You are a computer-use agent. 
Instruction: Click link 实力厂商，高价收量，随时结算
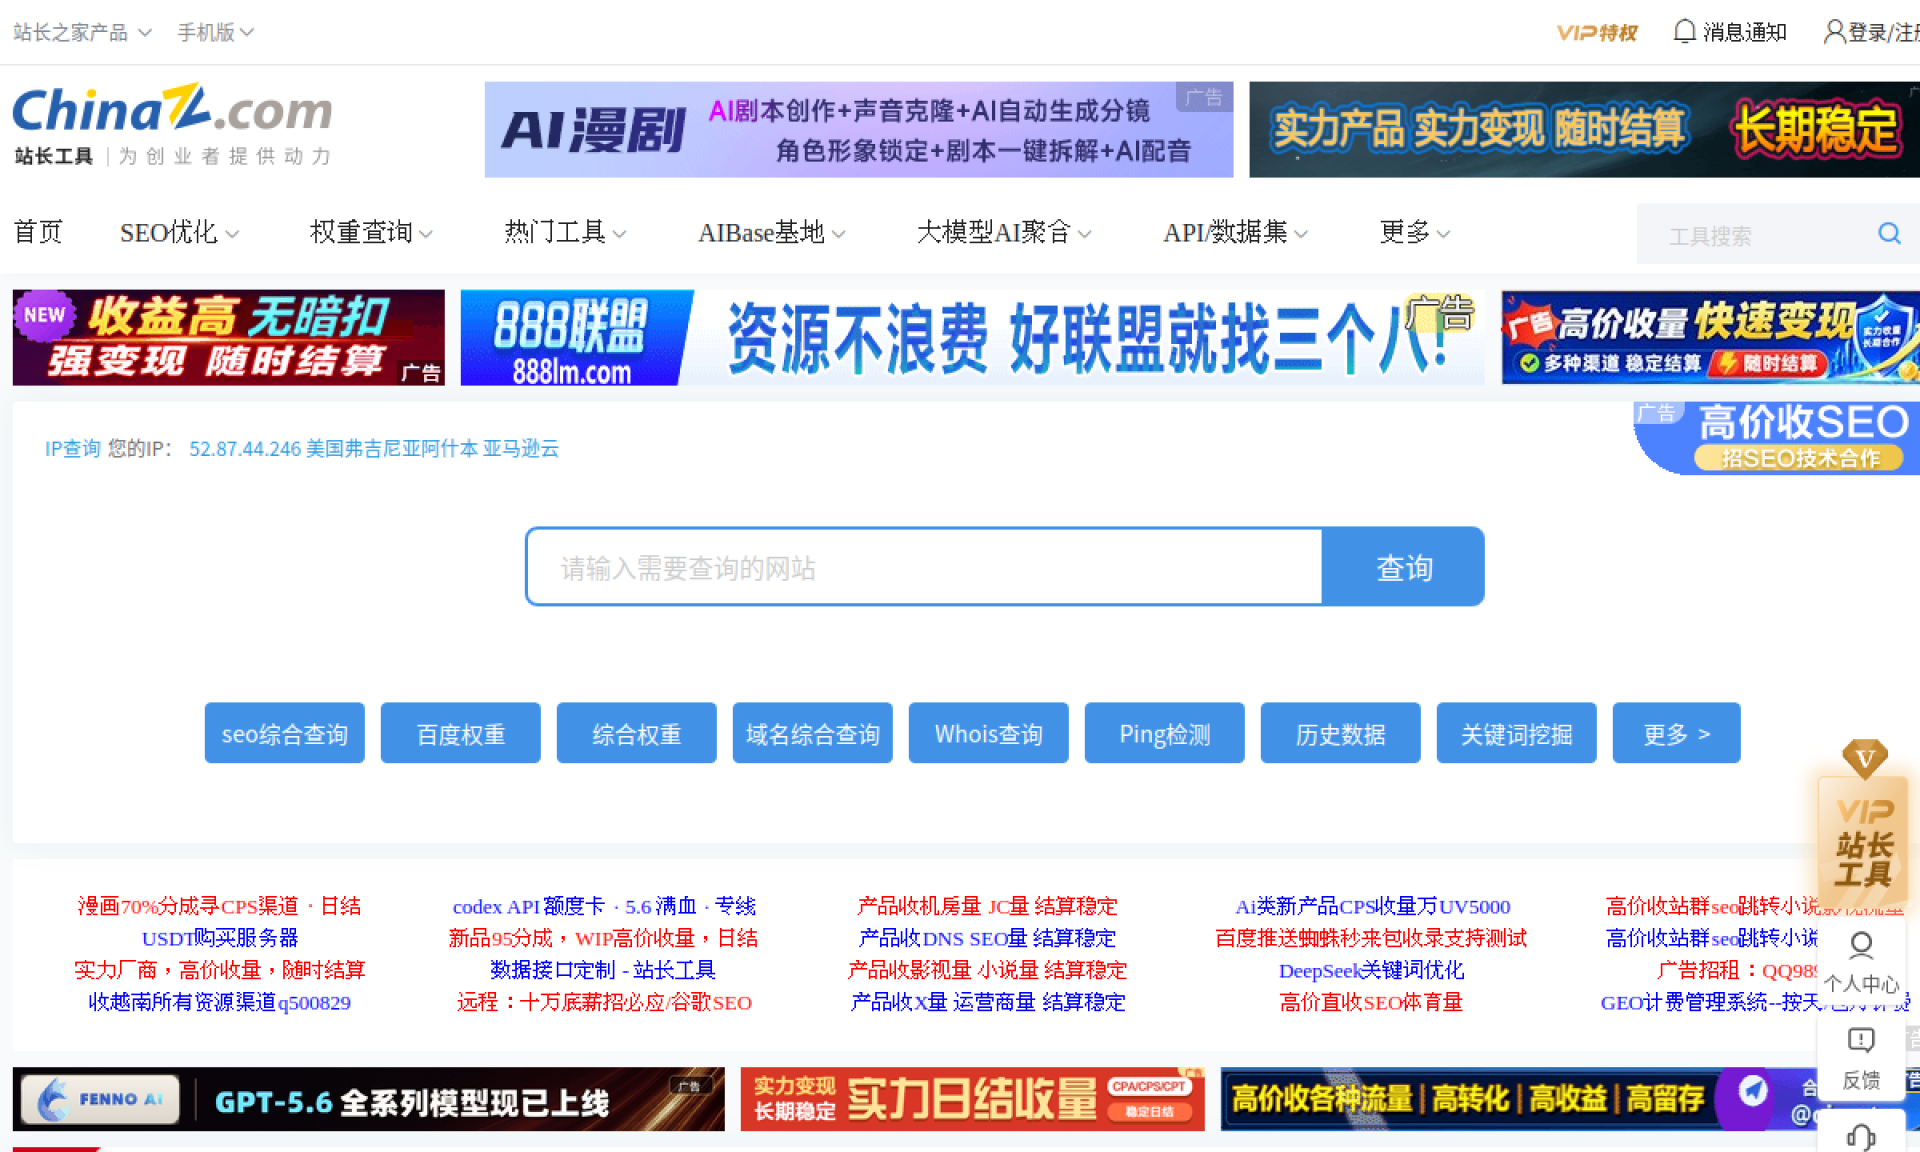pos(219,970)
